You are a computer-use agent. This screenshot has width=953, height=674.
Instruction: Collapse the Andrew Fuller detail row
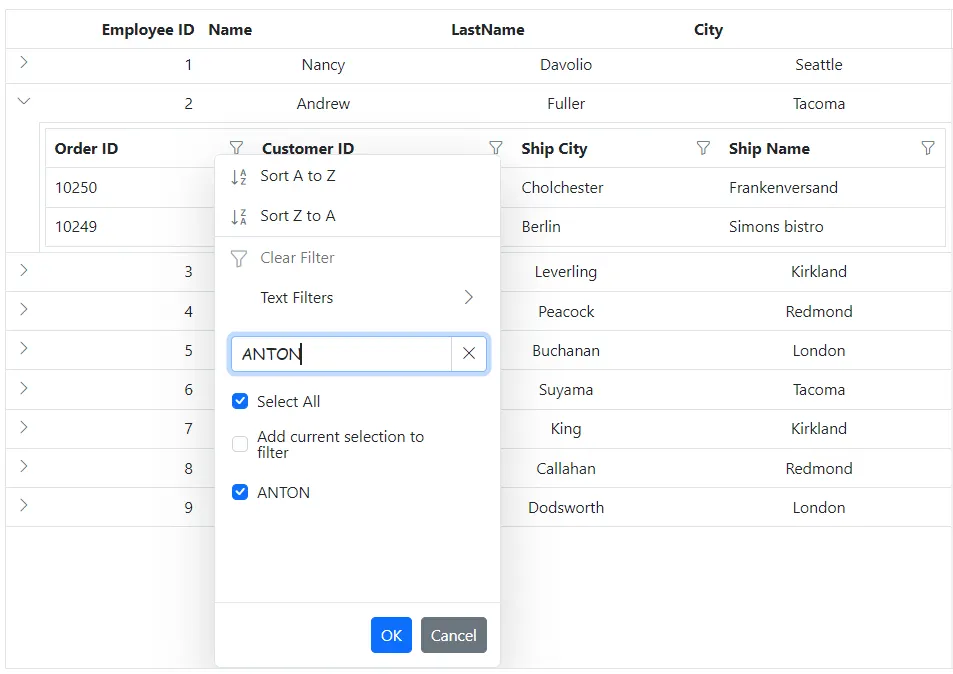(23, 101)
